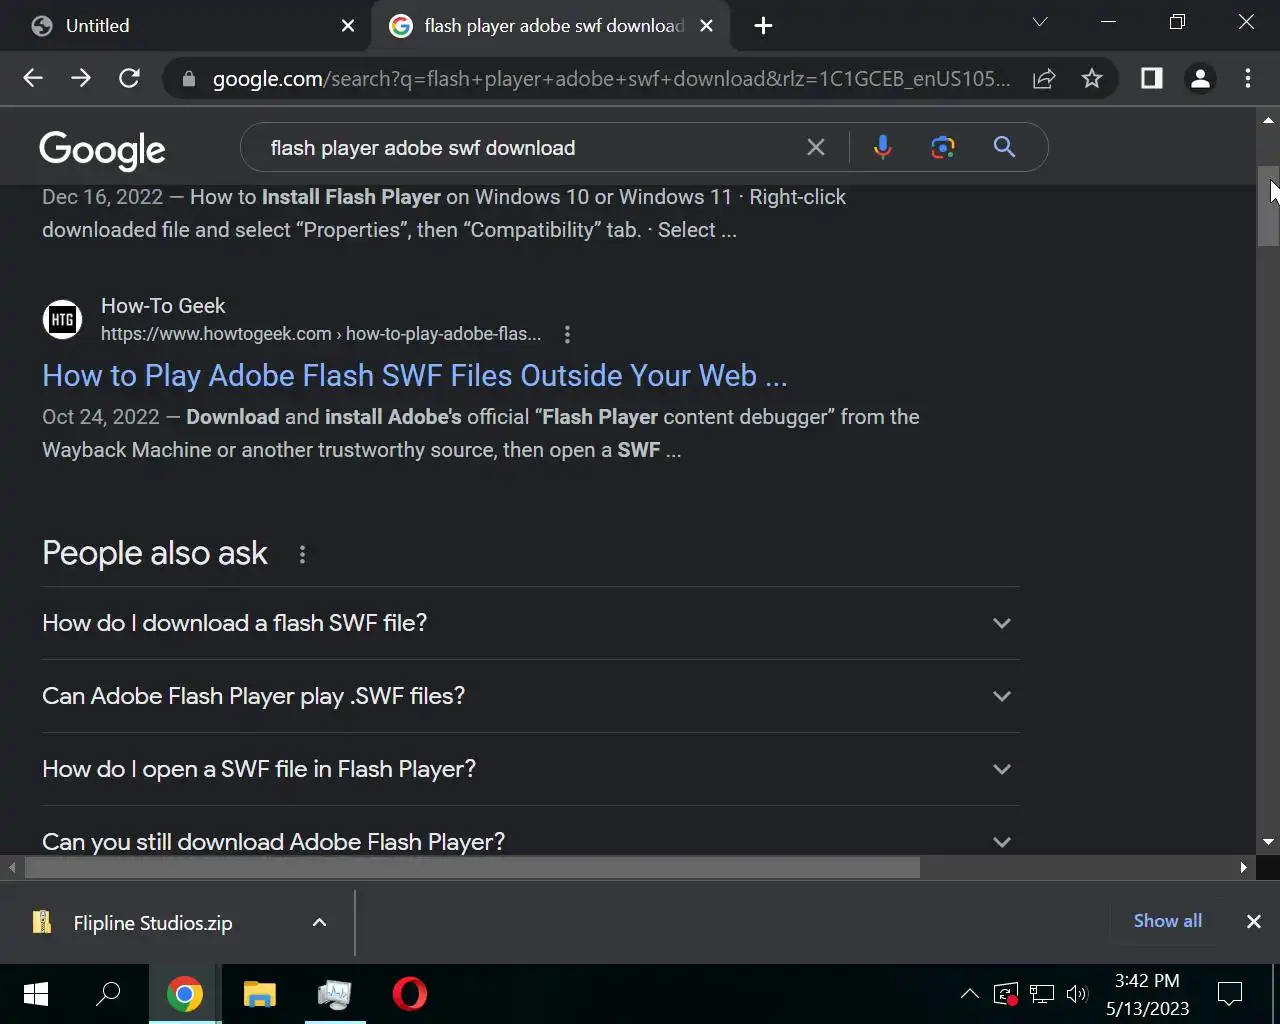Click the vertical scrollbar down arrow
1280x1024 pixels.
pyautogui.click(x=1268, y=843)
